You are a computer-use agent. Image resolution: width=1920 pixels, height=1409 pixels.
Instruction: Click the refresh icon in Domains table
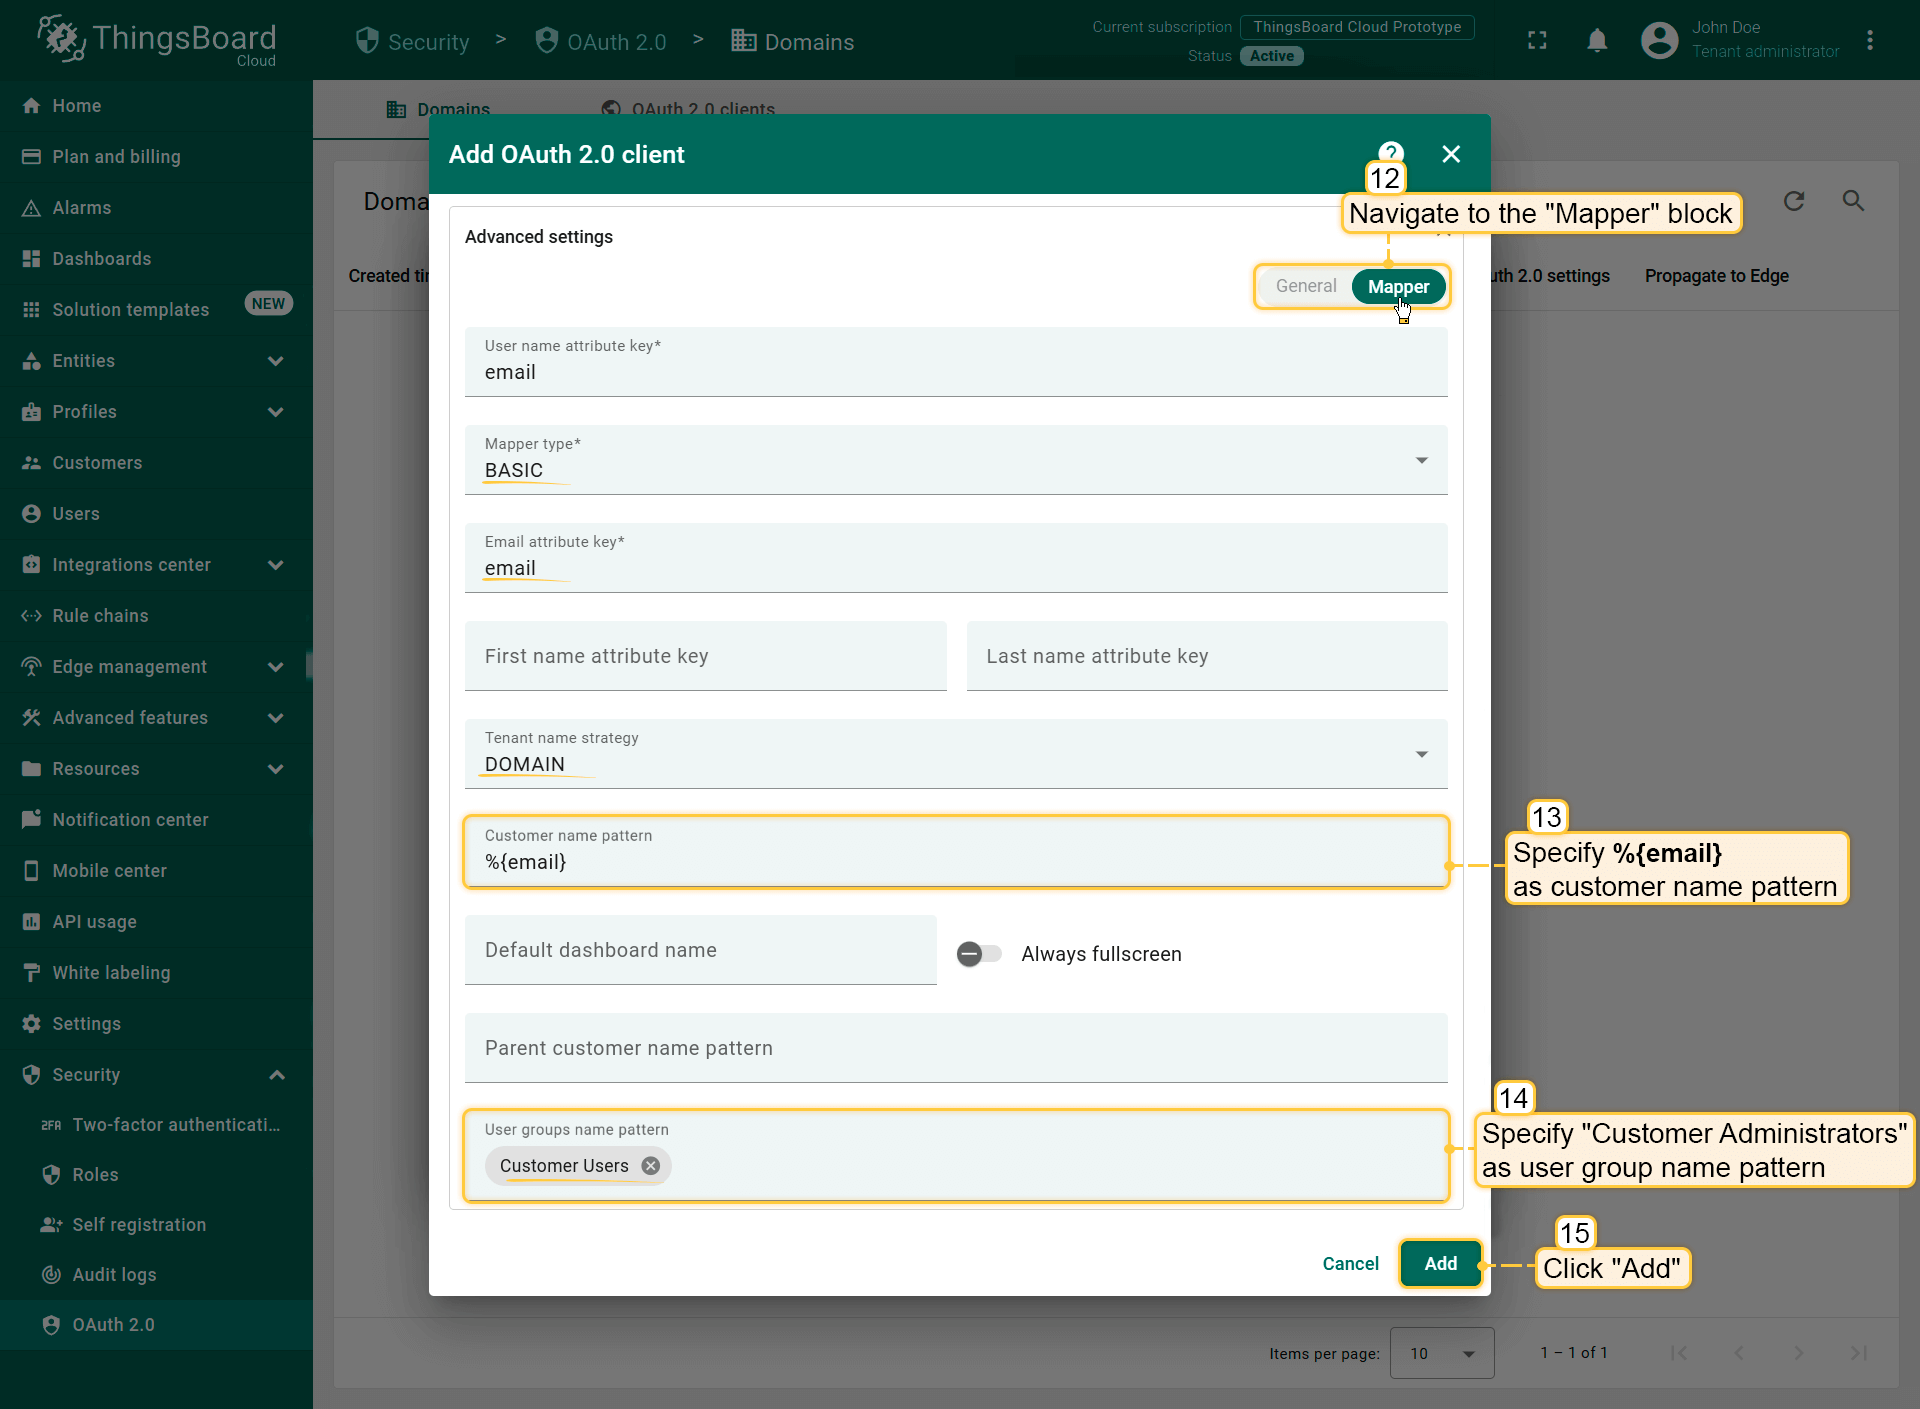(1794, 201)
